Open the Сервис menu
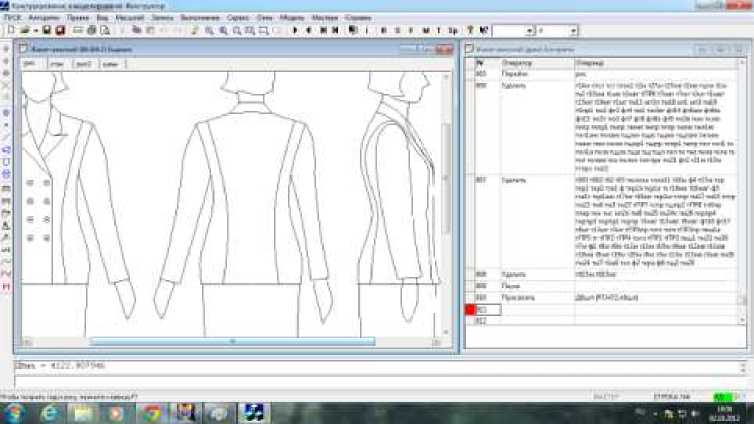The height and width of the screenshot is (424, 754). [238, 17]
